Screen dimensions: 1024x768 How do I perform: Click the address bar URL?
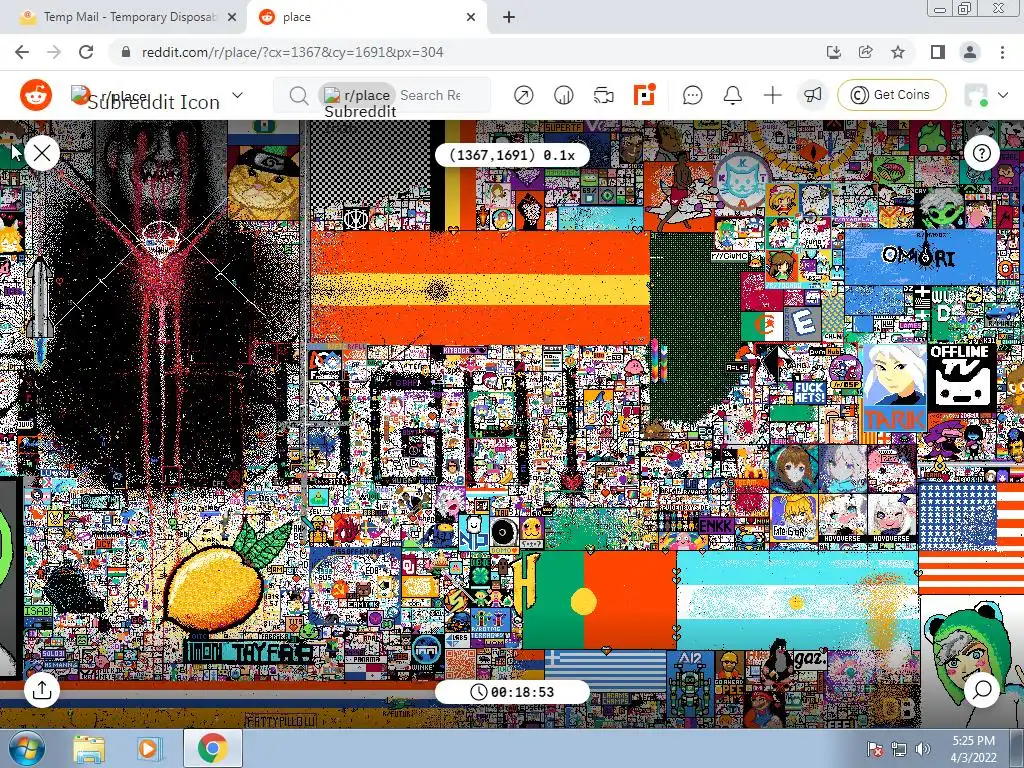point(293,52)
